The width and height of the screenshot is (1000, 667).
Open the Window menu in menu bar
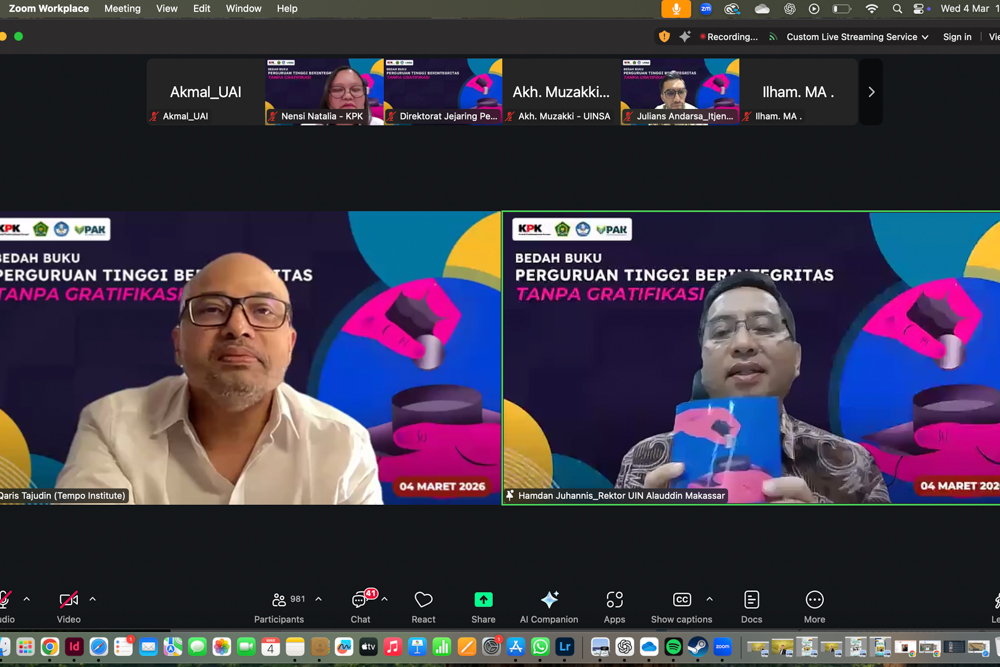(243, 9)
